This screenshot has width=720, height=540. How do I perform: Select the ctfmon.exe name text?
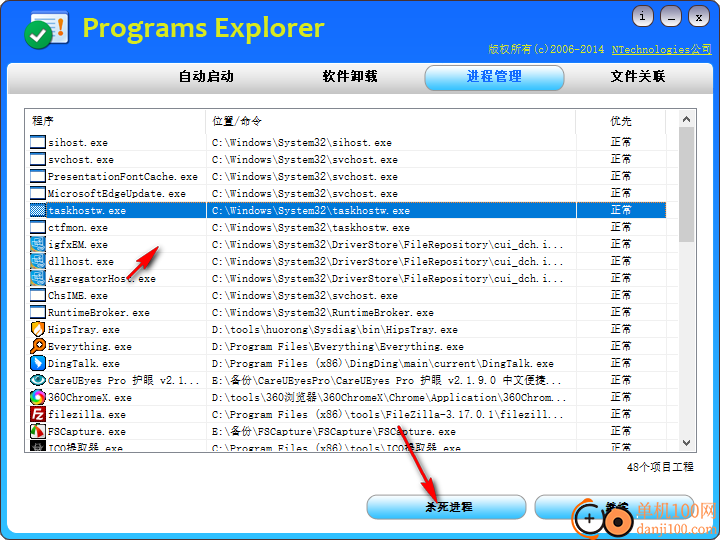click(x=78, y=227)
